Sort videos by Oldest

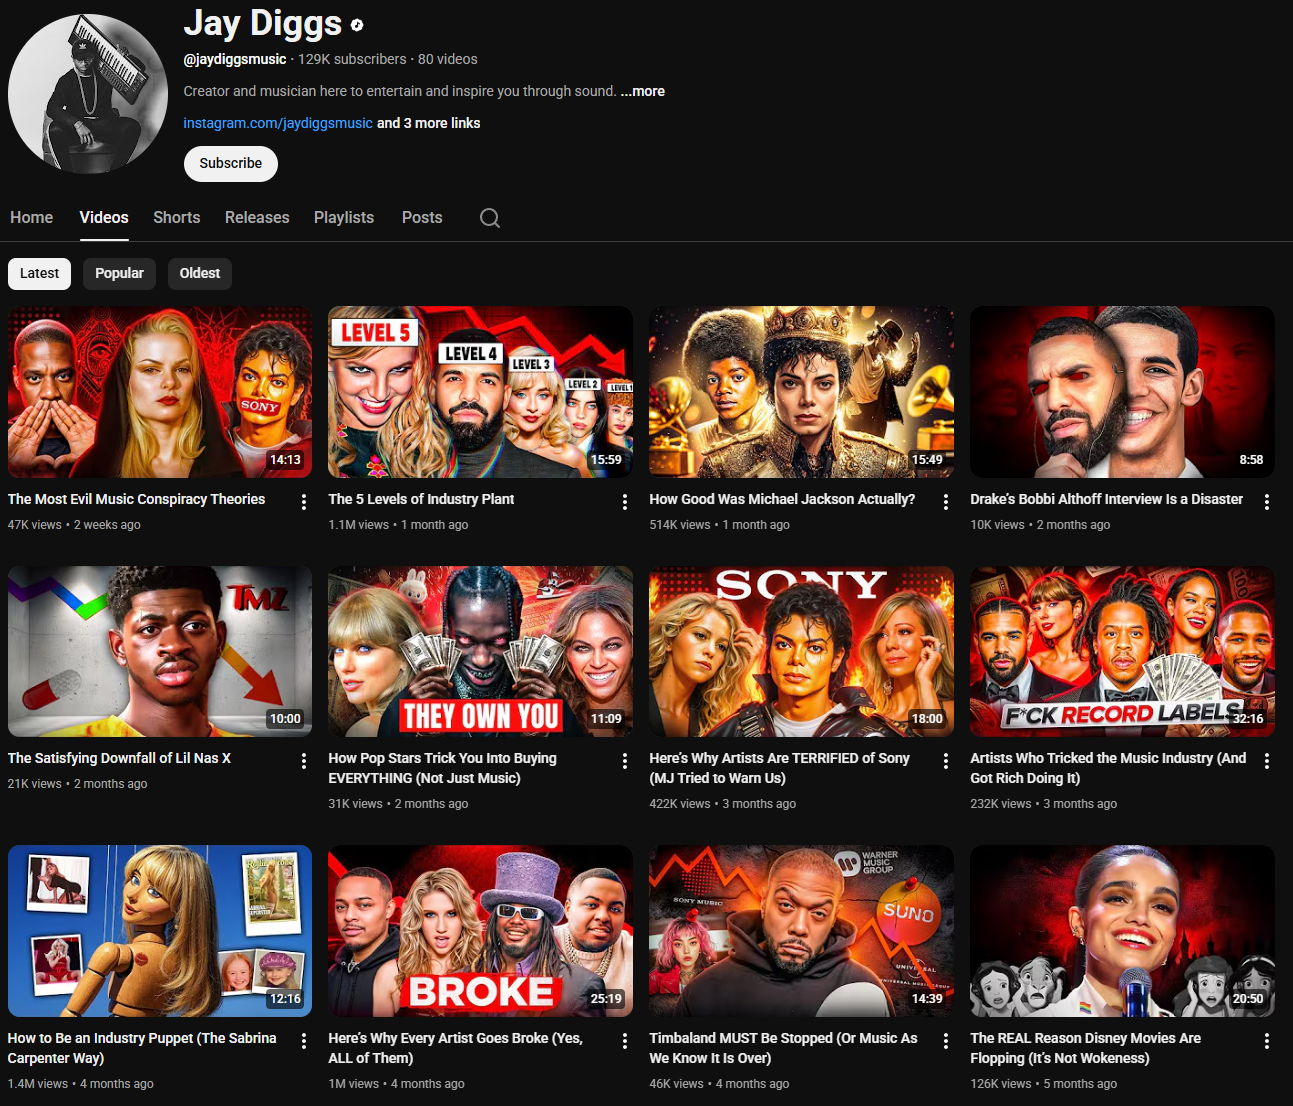pyautogui.click(x=200, y=274)
